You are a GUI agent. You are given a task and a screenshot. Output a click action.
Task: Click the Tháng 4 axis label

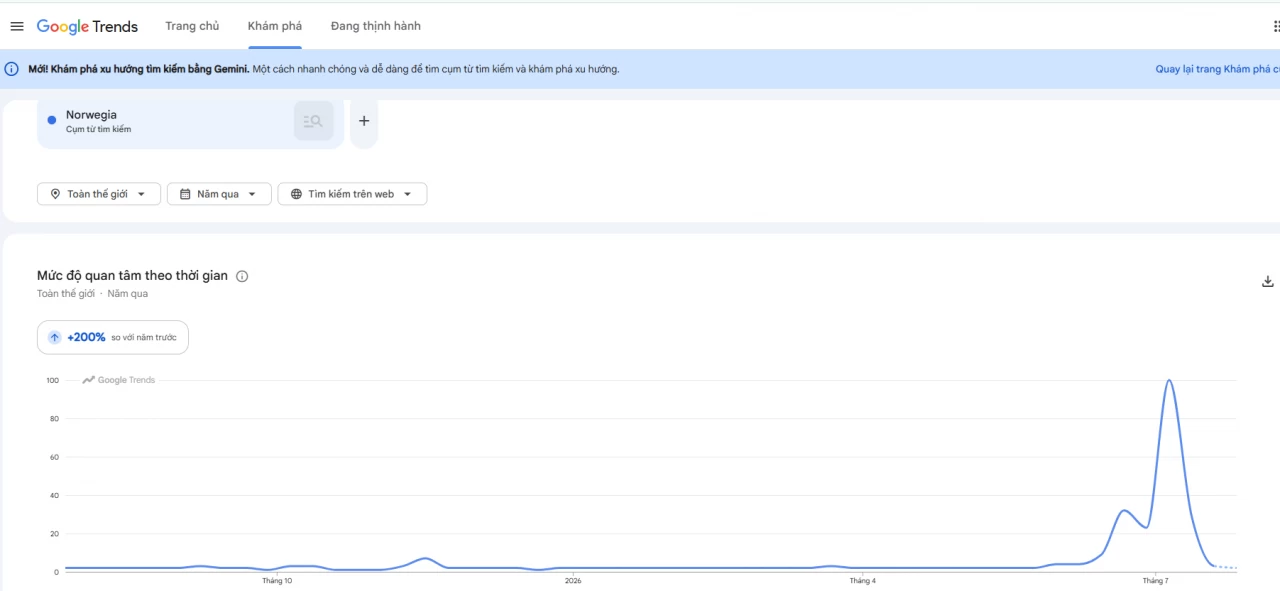coord(863,580)
